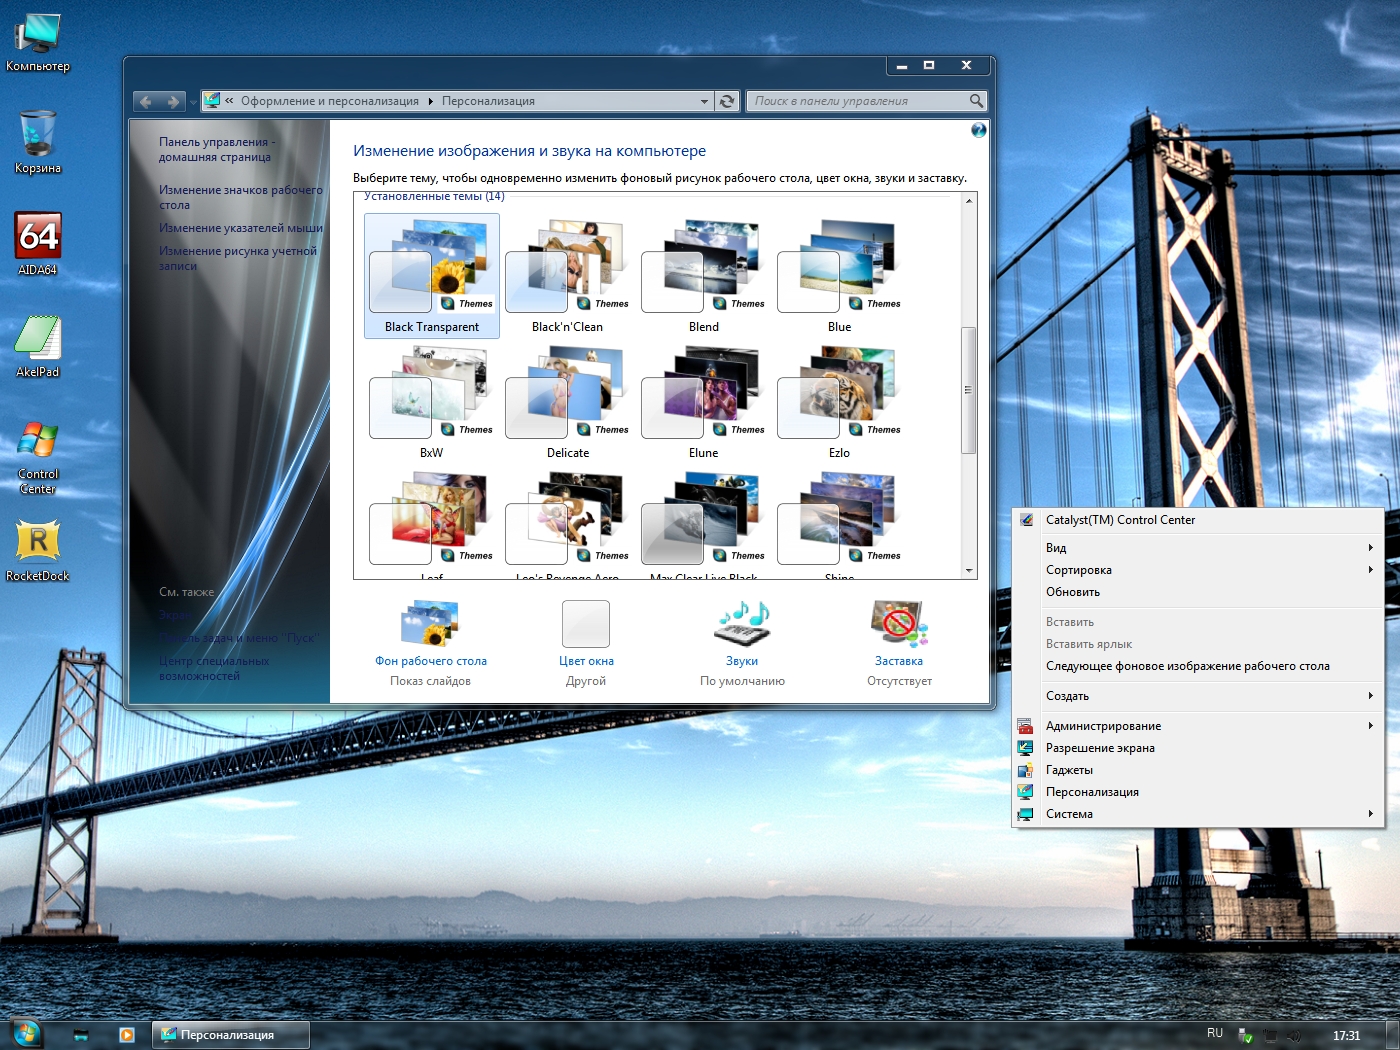
Task: Choose the BxW theme
Action: [x=432, y=402]
